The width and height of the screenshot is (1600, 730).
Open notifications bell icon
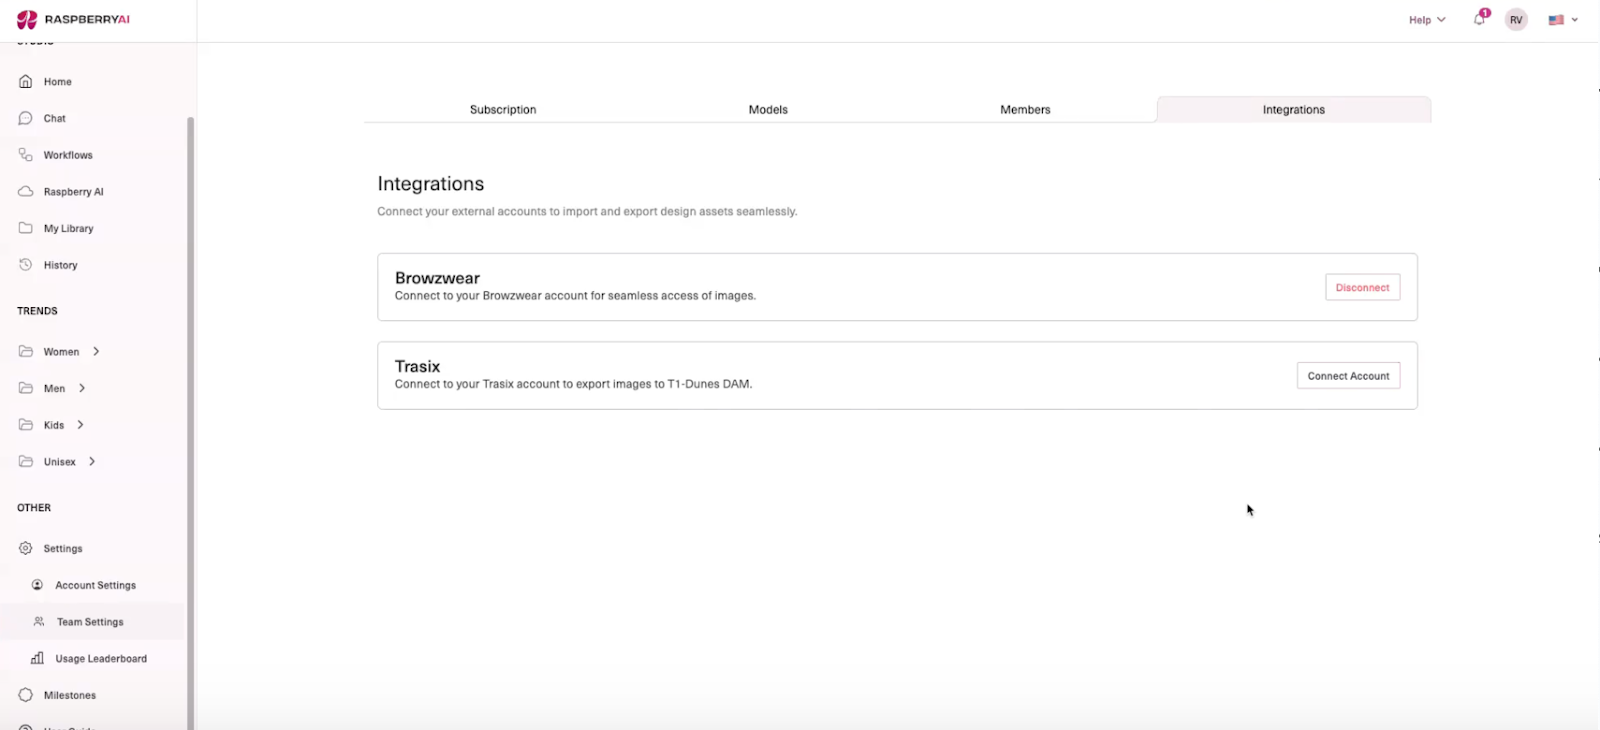[x=1480, y=19]
